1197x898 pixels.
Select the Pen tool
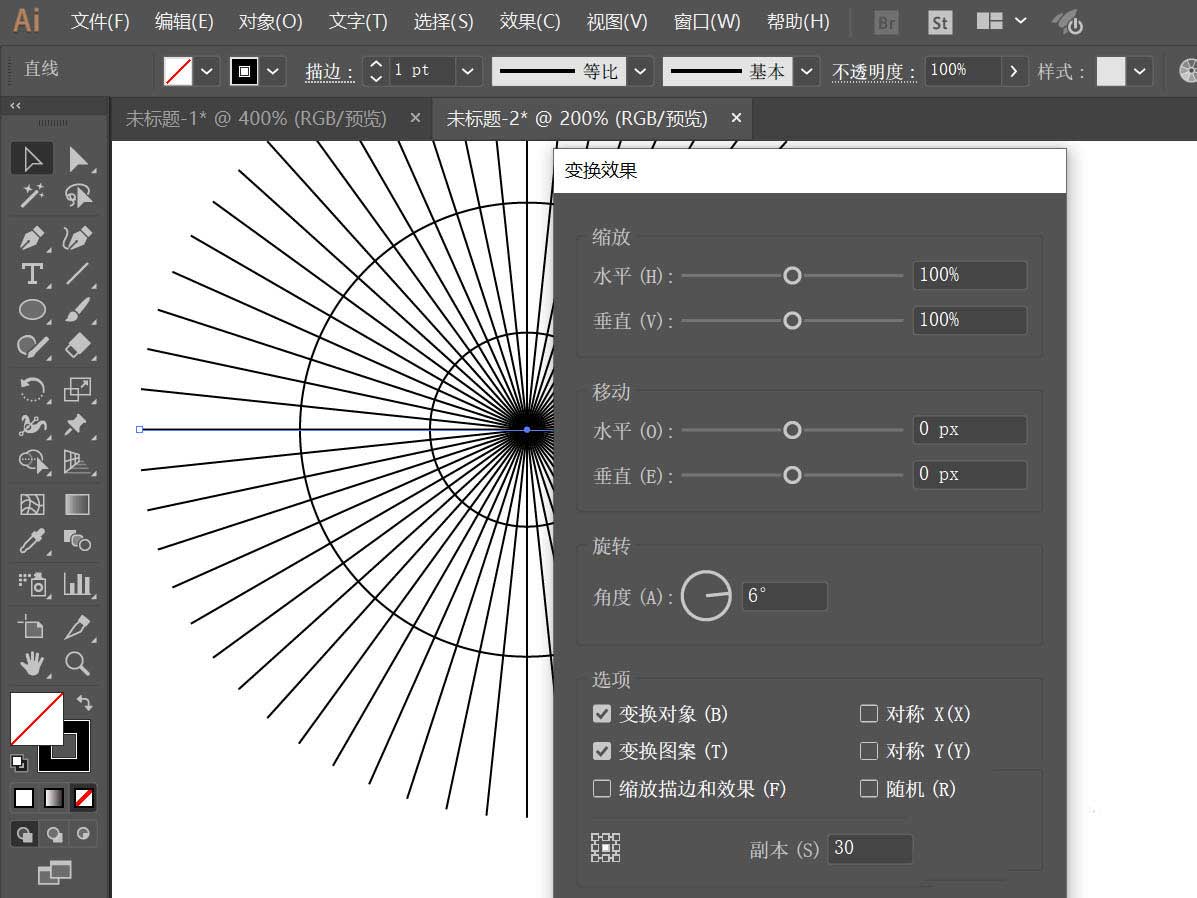pyautogui.click(x=32, y=239)
